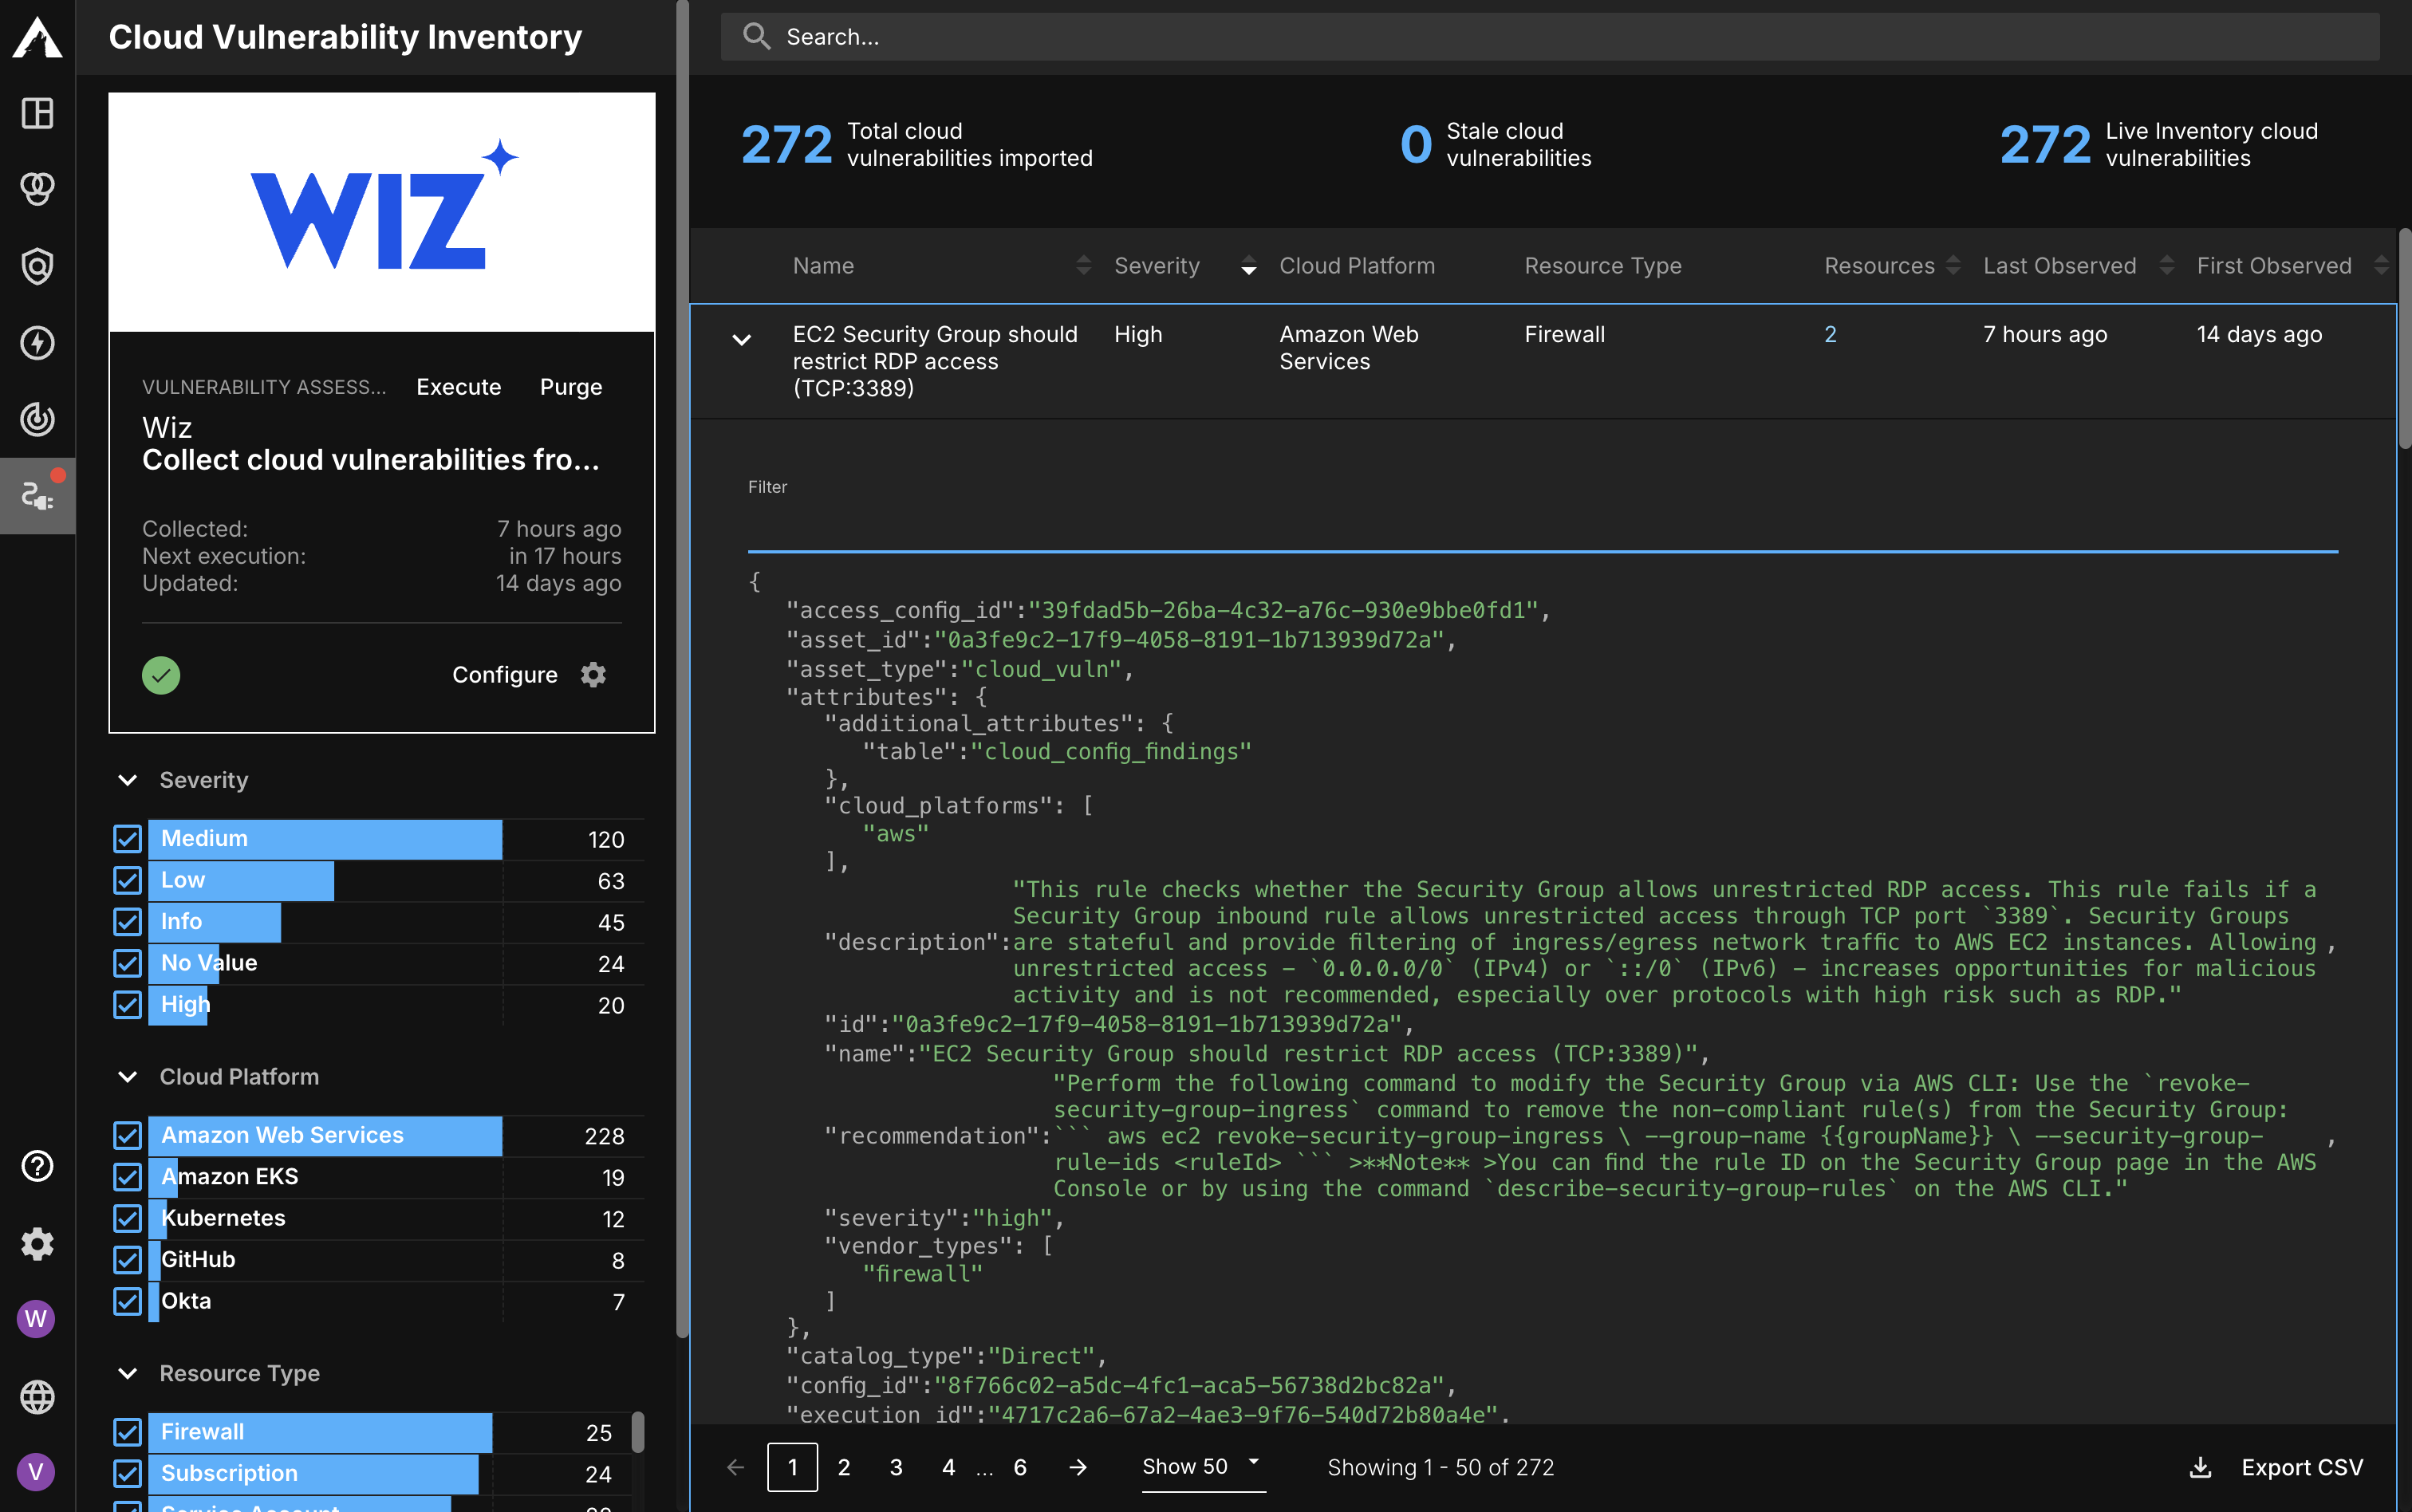This screenshot has width=2412, height=1512.
Task: Open the help question mark icon
Action: [37, 1166]
